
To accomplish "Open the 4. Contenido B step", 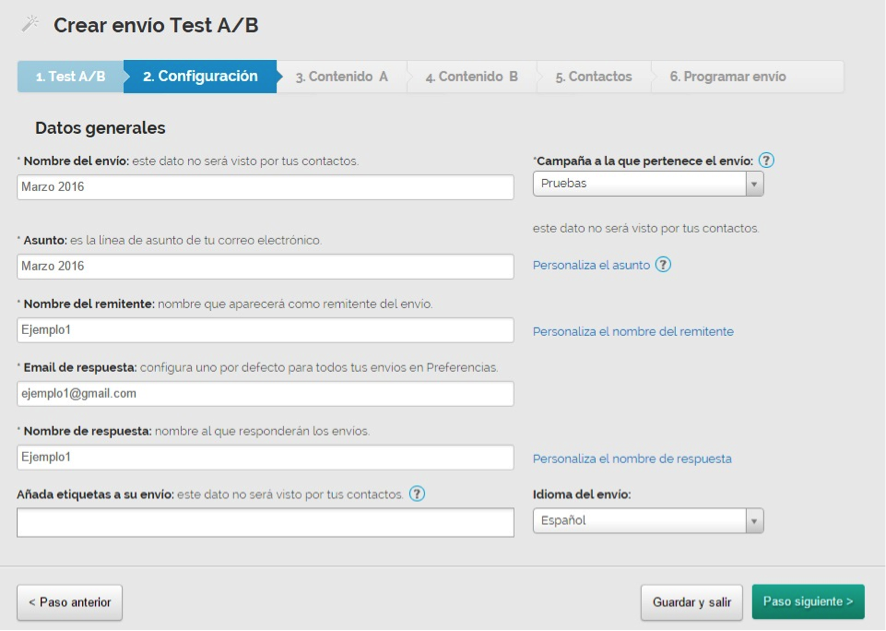I will pyautogui.click(x=471, y=77).
